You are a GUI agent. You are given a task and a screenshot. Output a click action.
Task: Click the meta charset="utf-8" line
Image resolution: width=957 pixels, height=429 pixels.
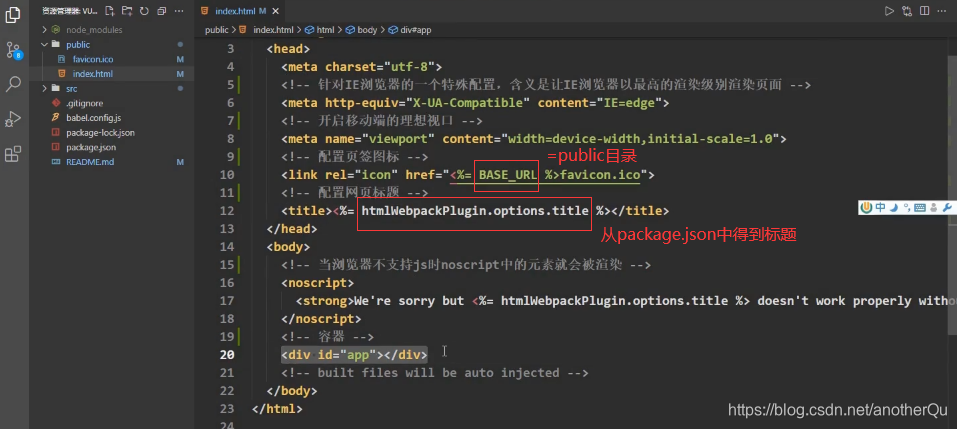[361, 67]
